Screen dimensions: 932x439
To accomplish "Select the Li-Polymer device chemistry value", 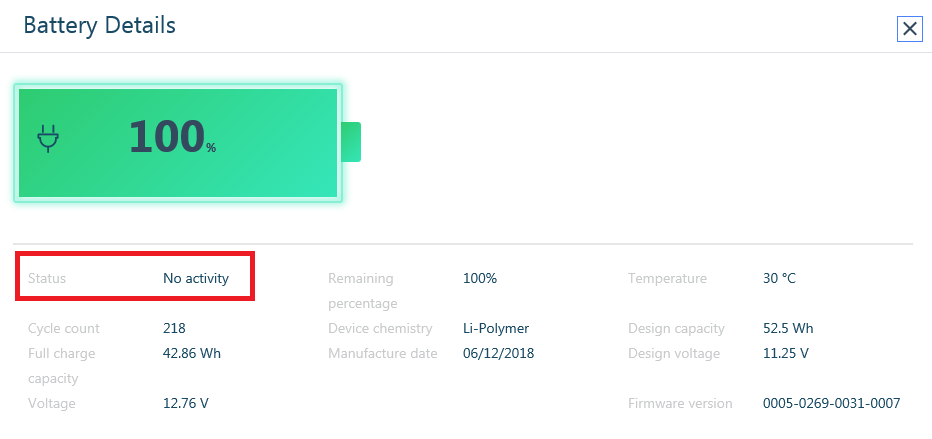I will [496, 329].
